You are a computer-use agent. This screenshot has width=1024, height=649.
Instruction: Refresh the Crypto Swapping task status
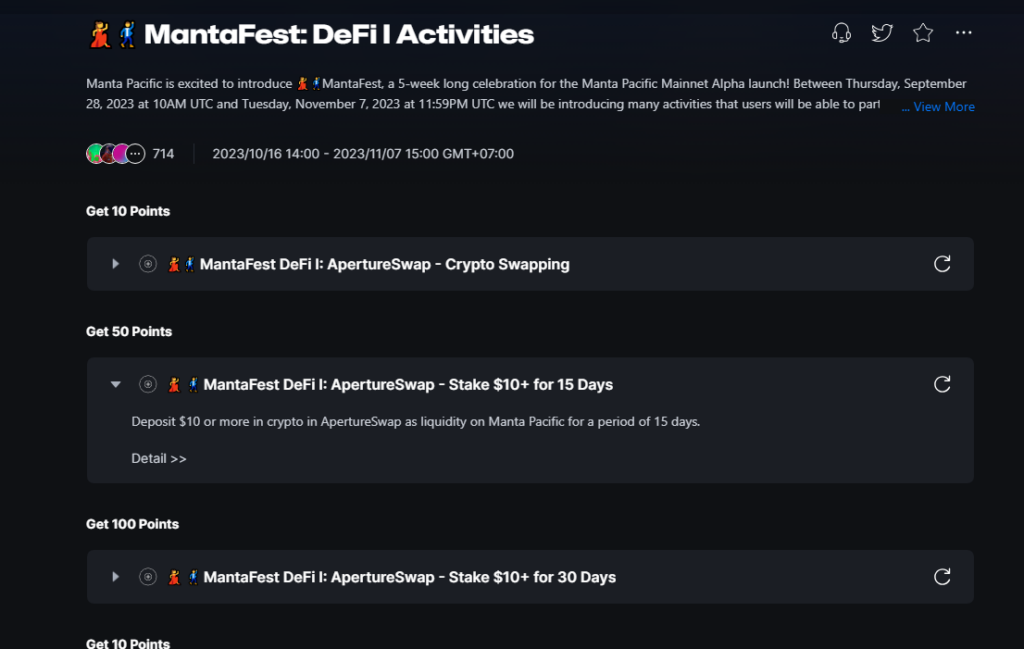(942, 264)
